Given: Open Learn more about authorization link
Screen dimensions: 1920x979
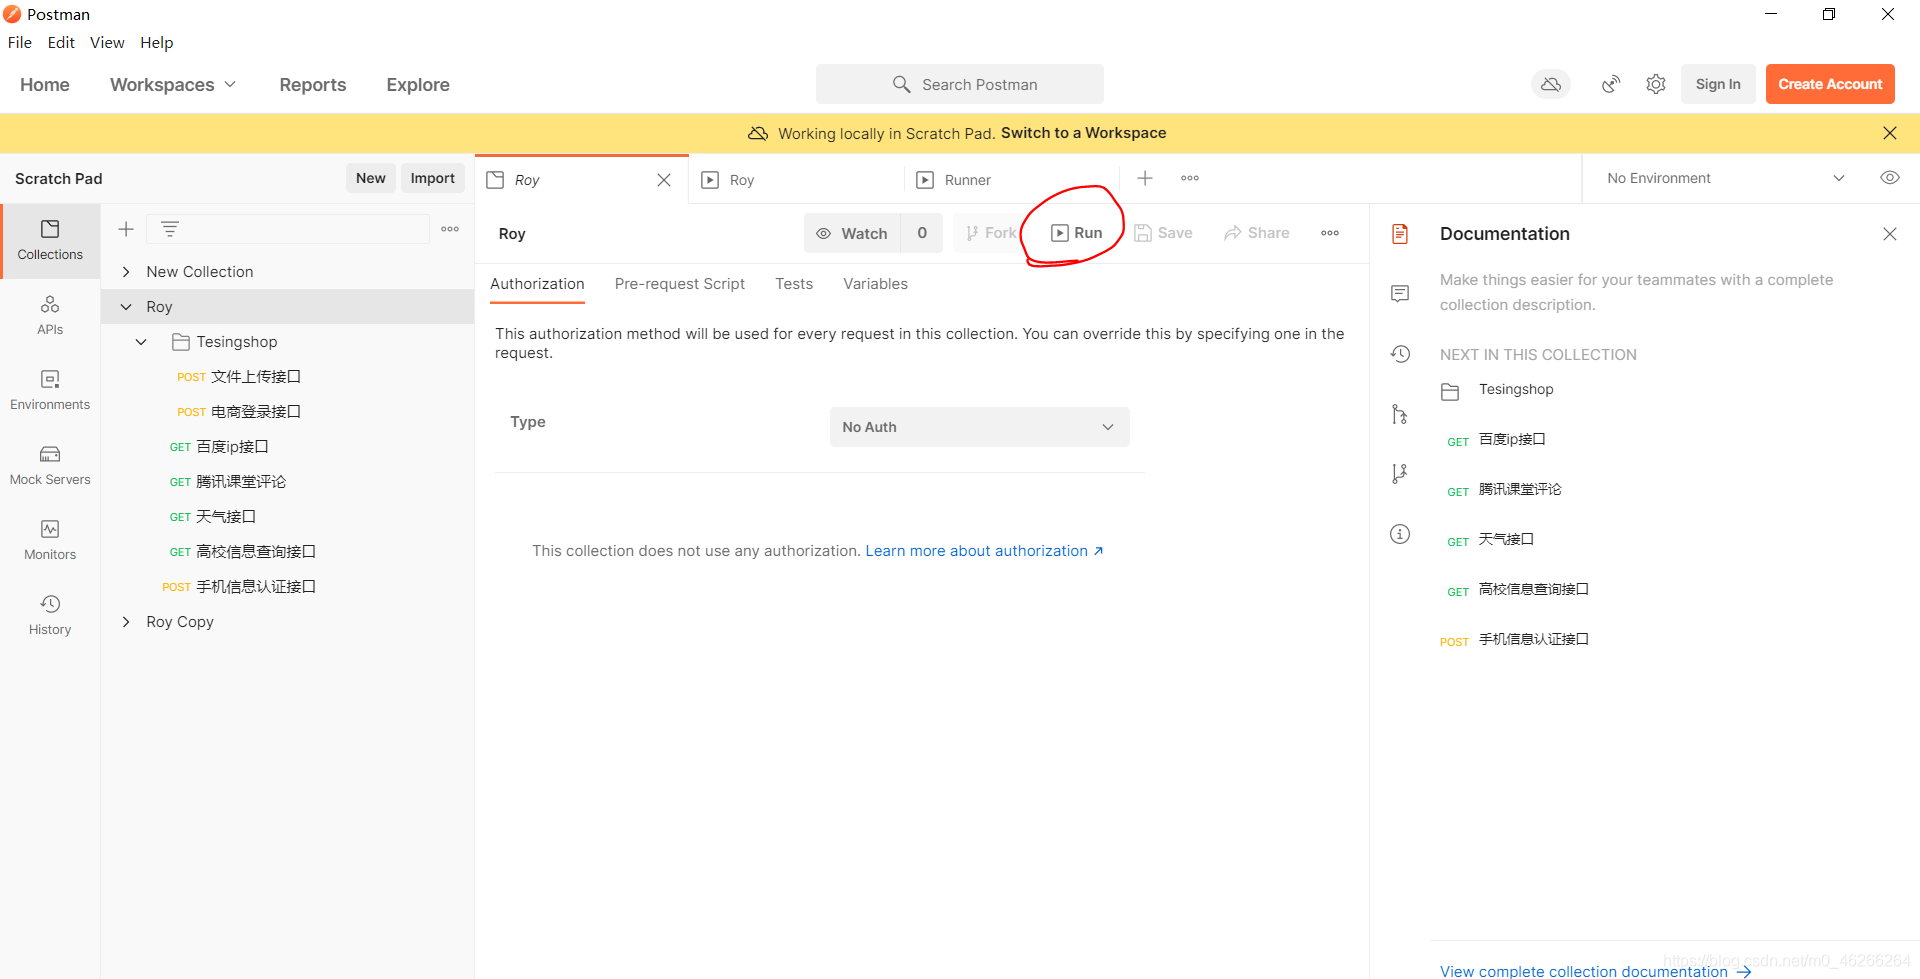Looking at the screenshot, I should tap(984, 551).
